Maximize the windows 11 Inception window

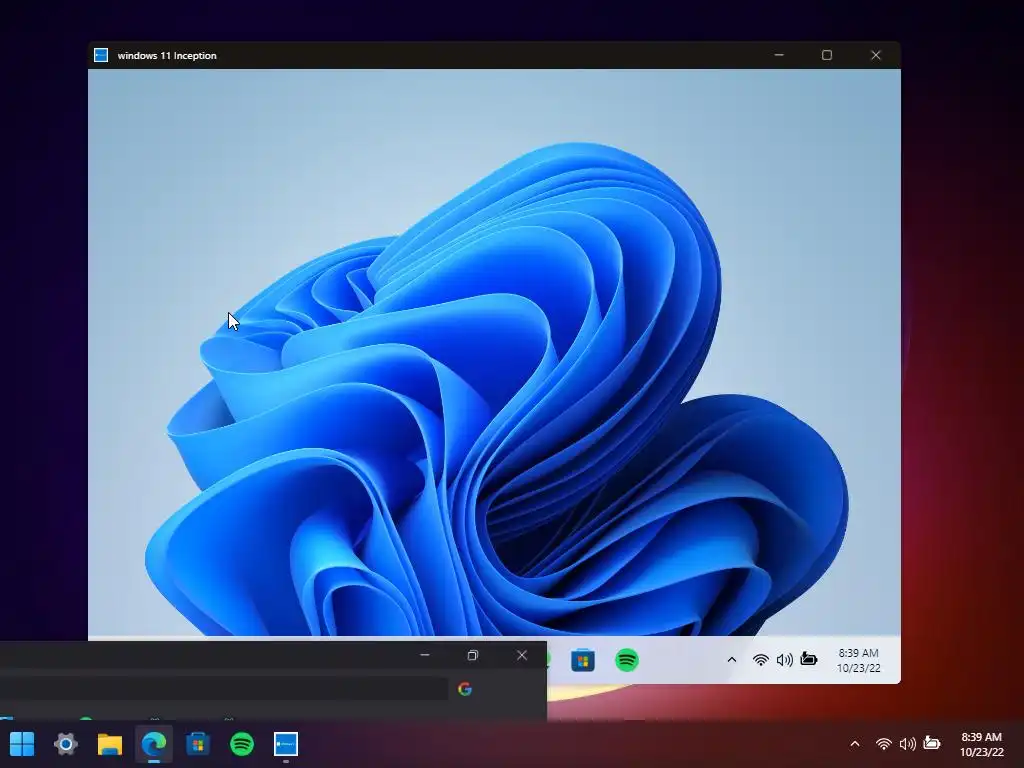coord(827,55)
